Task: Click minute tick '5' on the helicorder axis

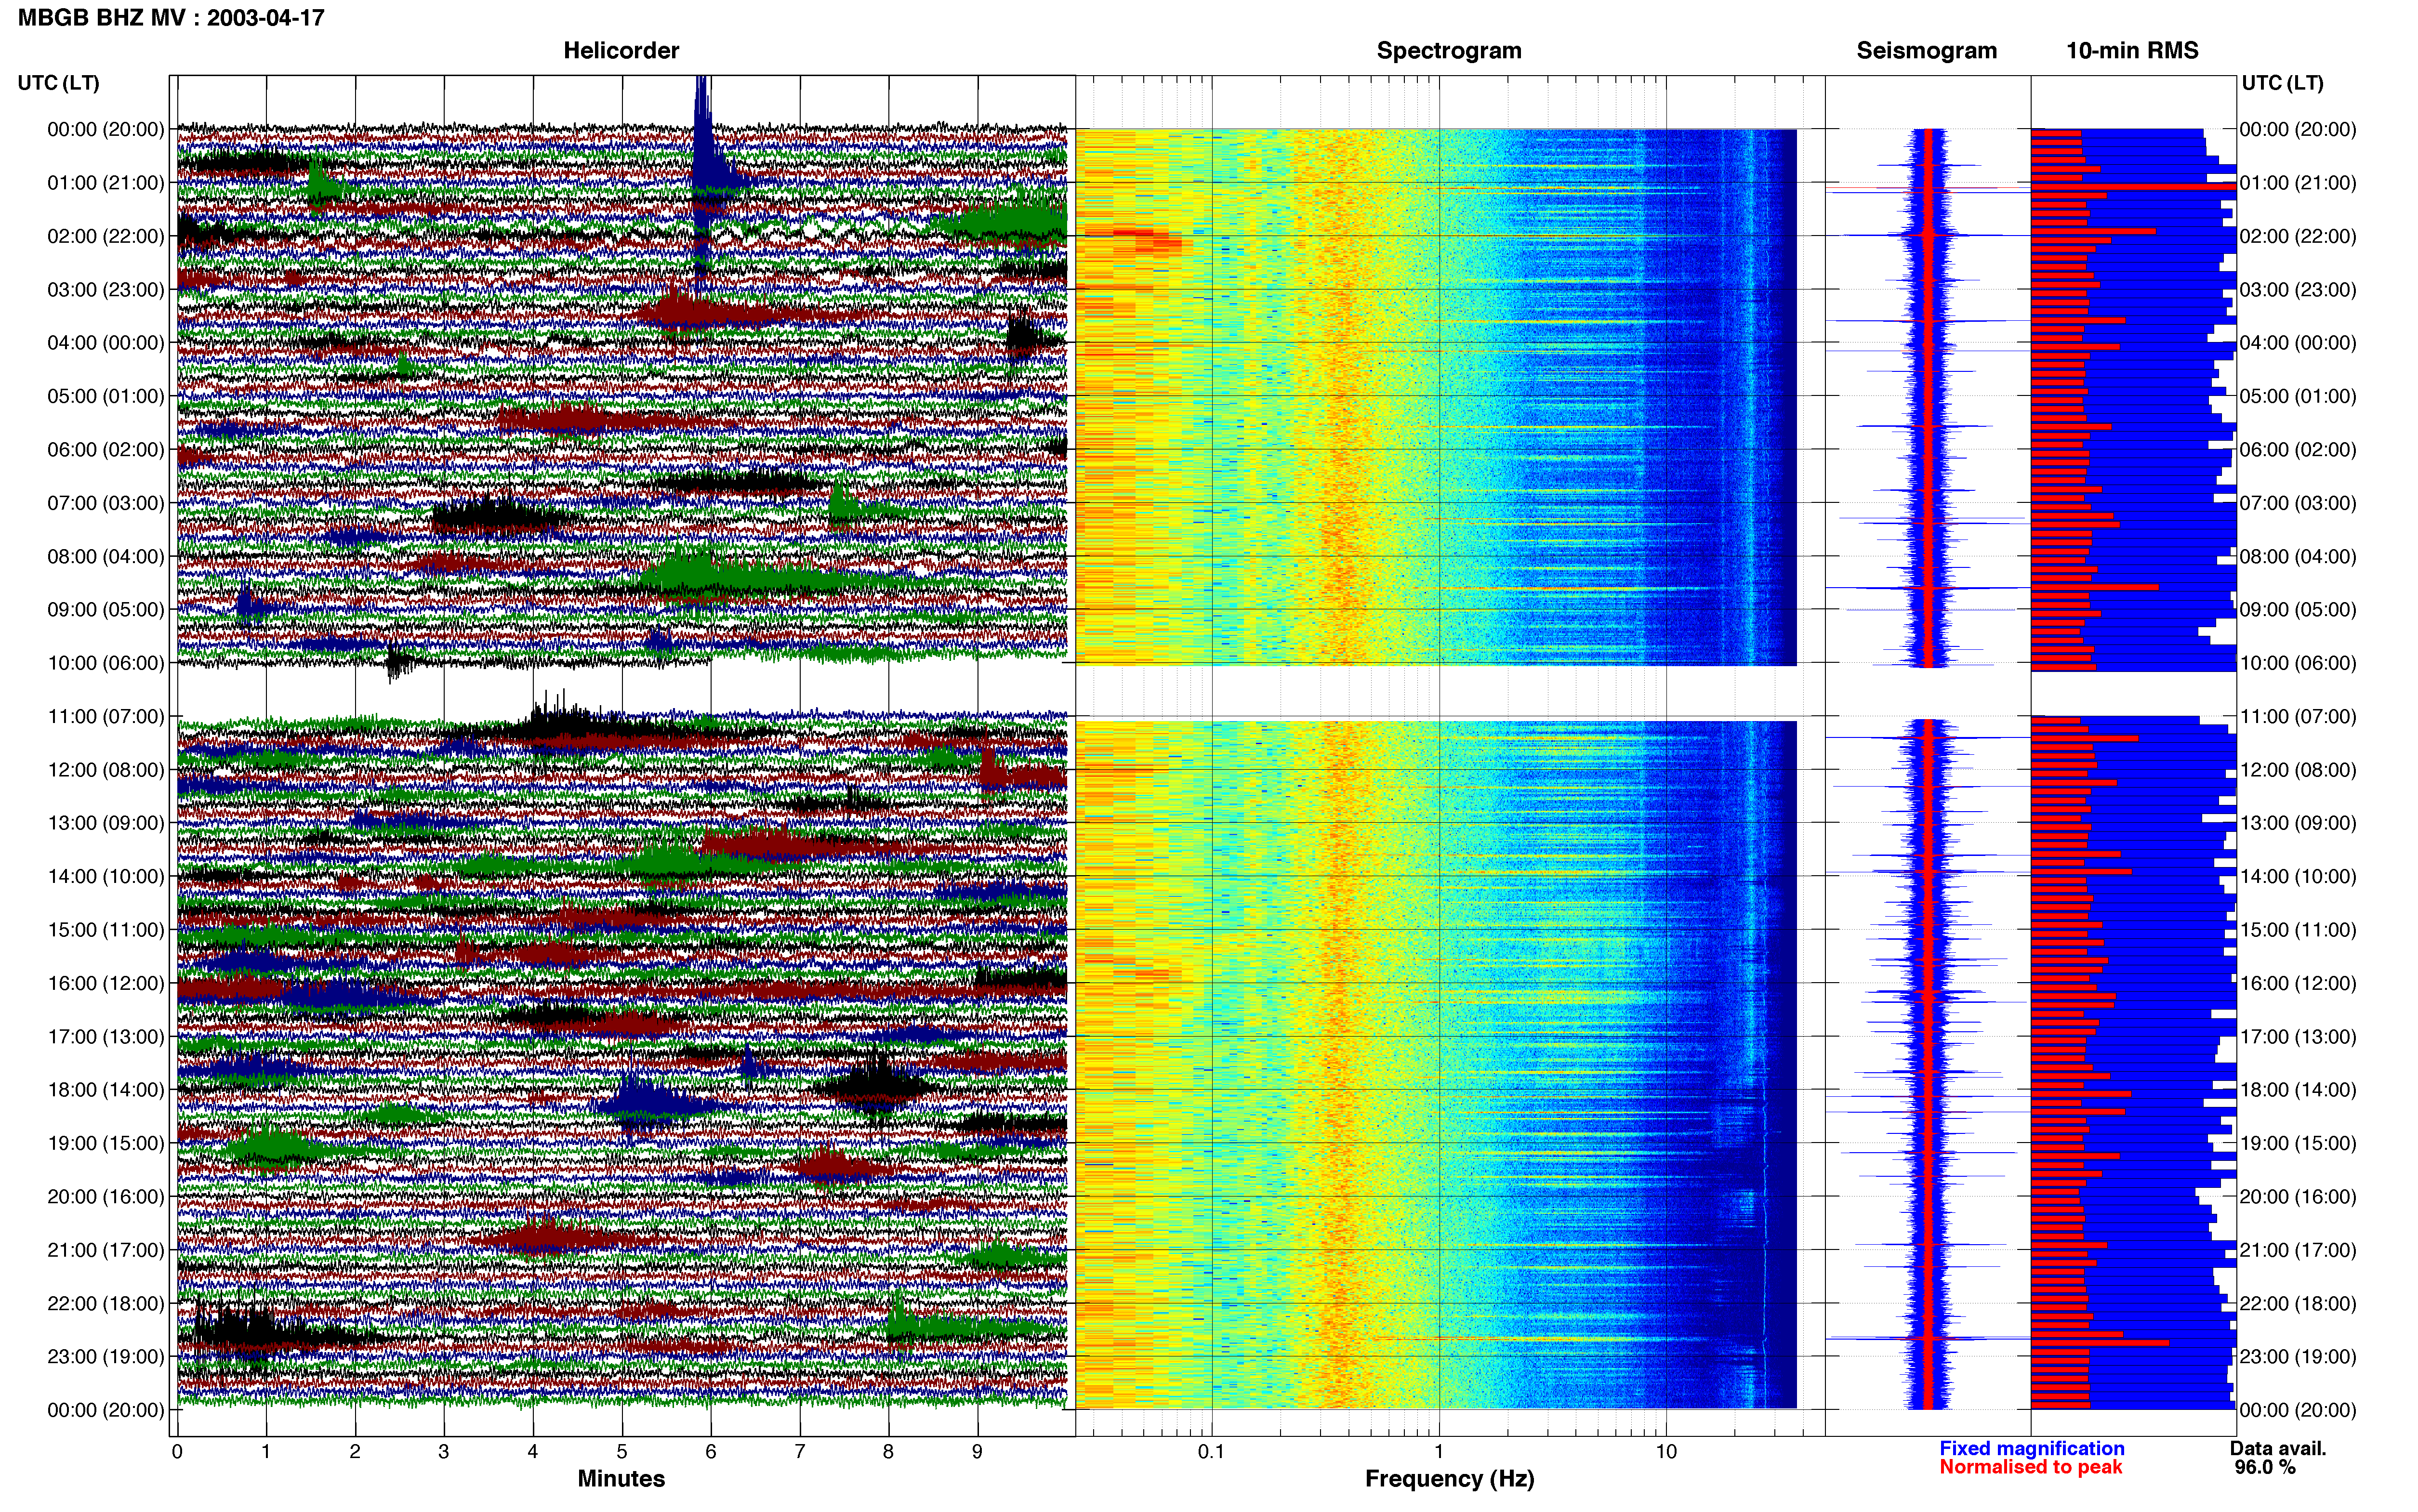Action: tap(622, 1451)
